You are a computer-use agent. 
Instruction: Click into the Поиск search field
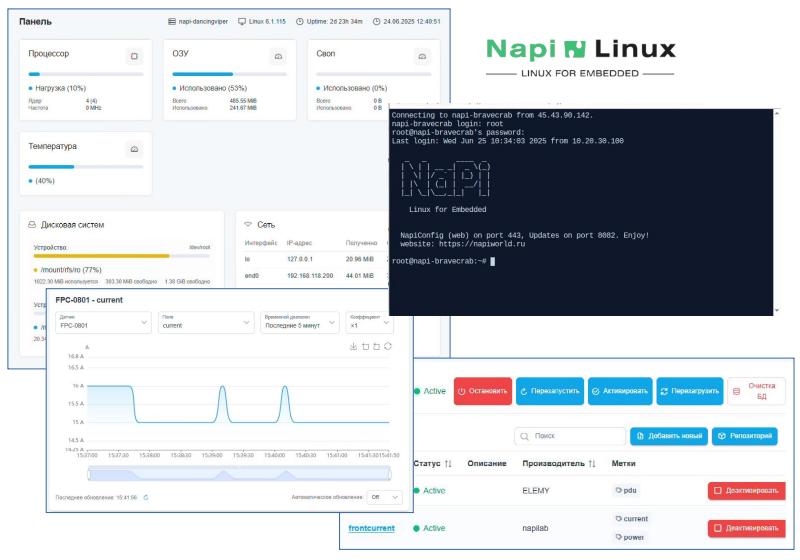point(569,437)
